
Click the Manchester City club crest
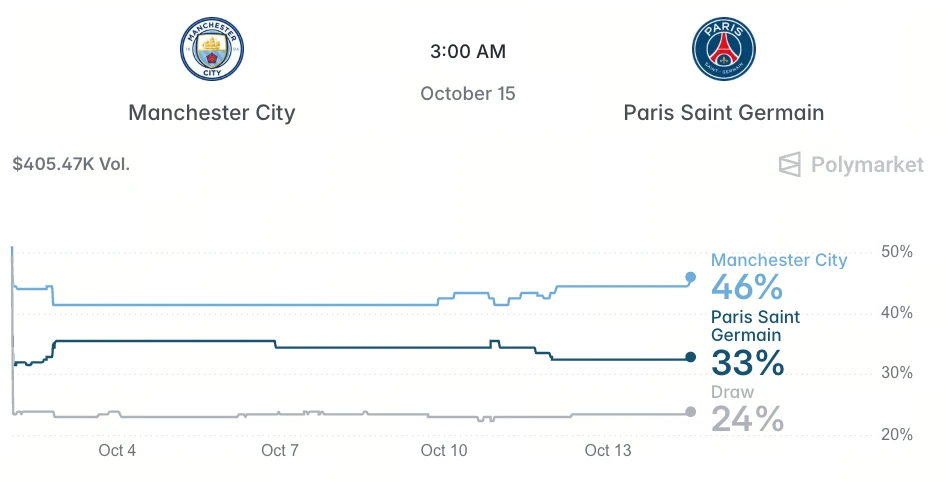coord(212,49)
